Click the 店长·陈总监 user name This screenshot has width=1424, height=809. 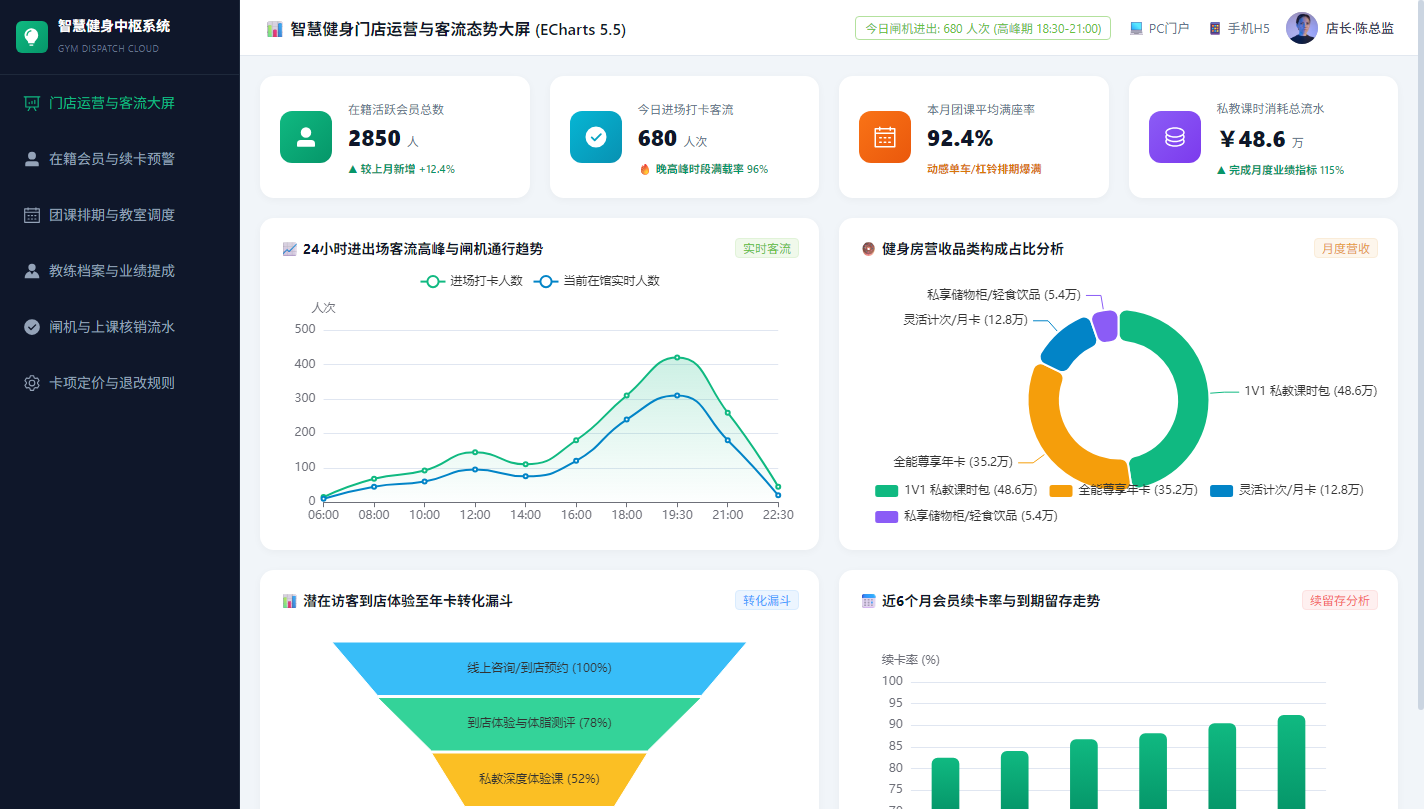point(1359,29)
